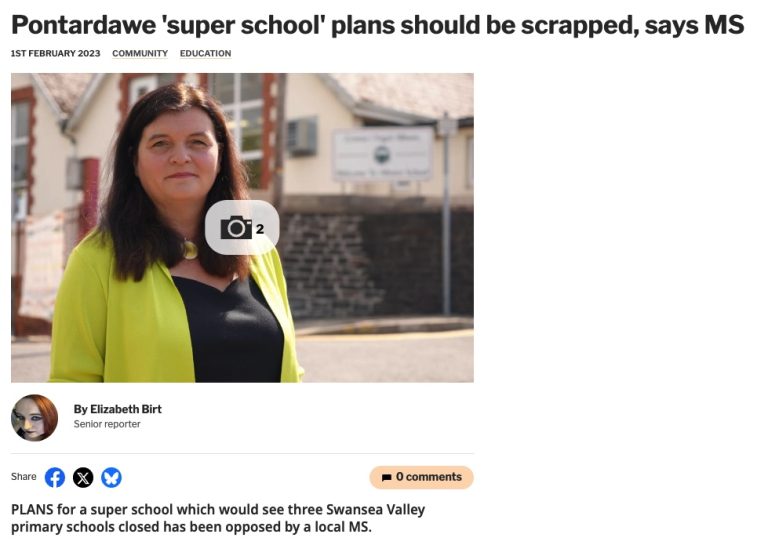Click the main article photo of the woman

coord(242,228)
